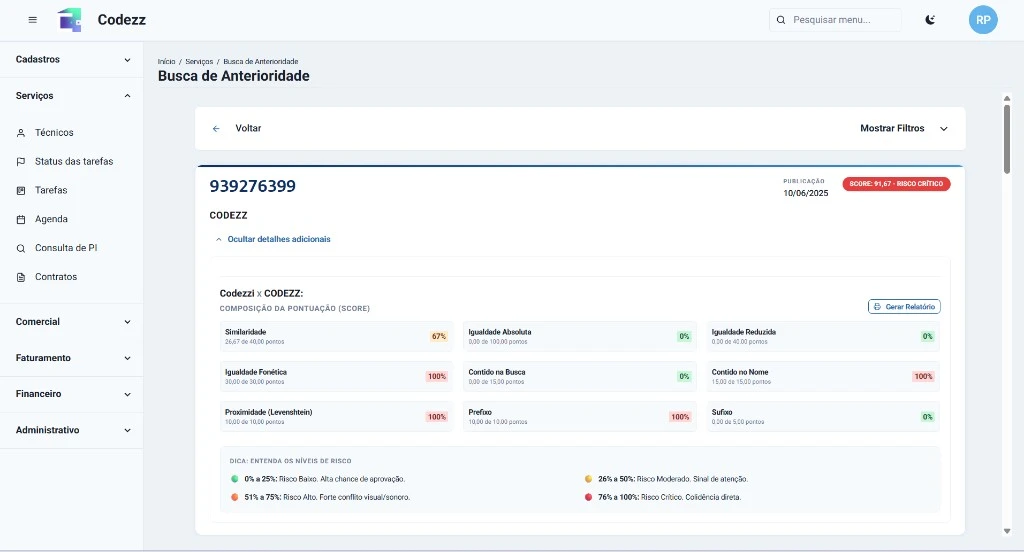Click the back arrow icon
This screenshot has width=1024, height=552.
tap(216, 129)
